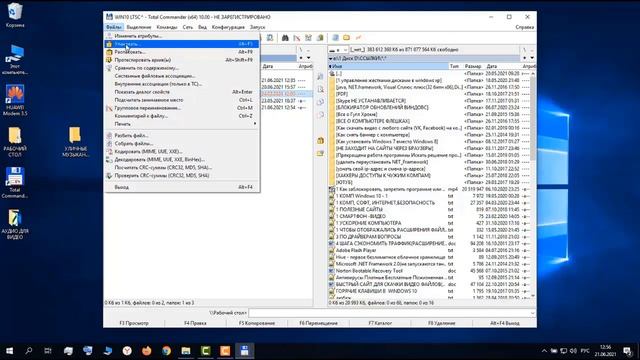640x360 pixels.
Task: Open the Firefox taskbar icon
Action: 147,351
